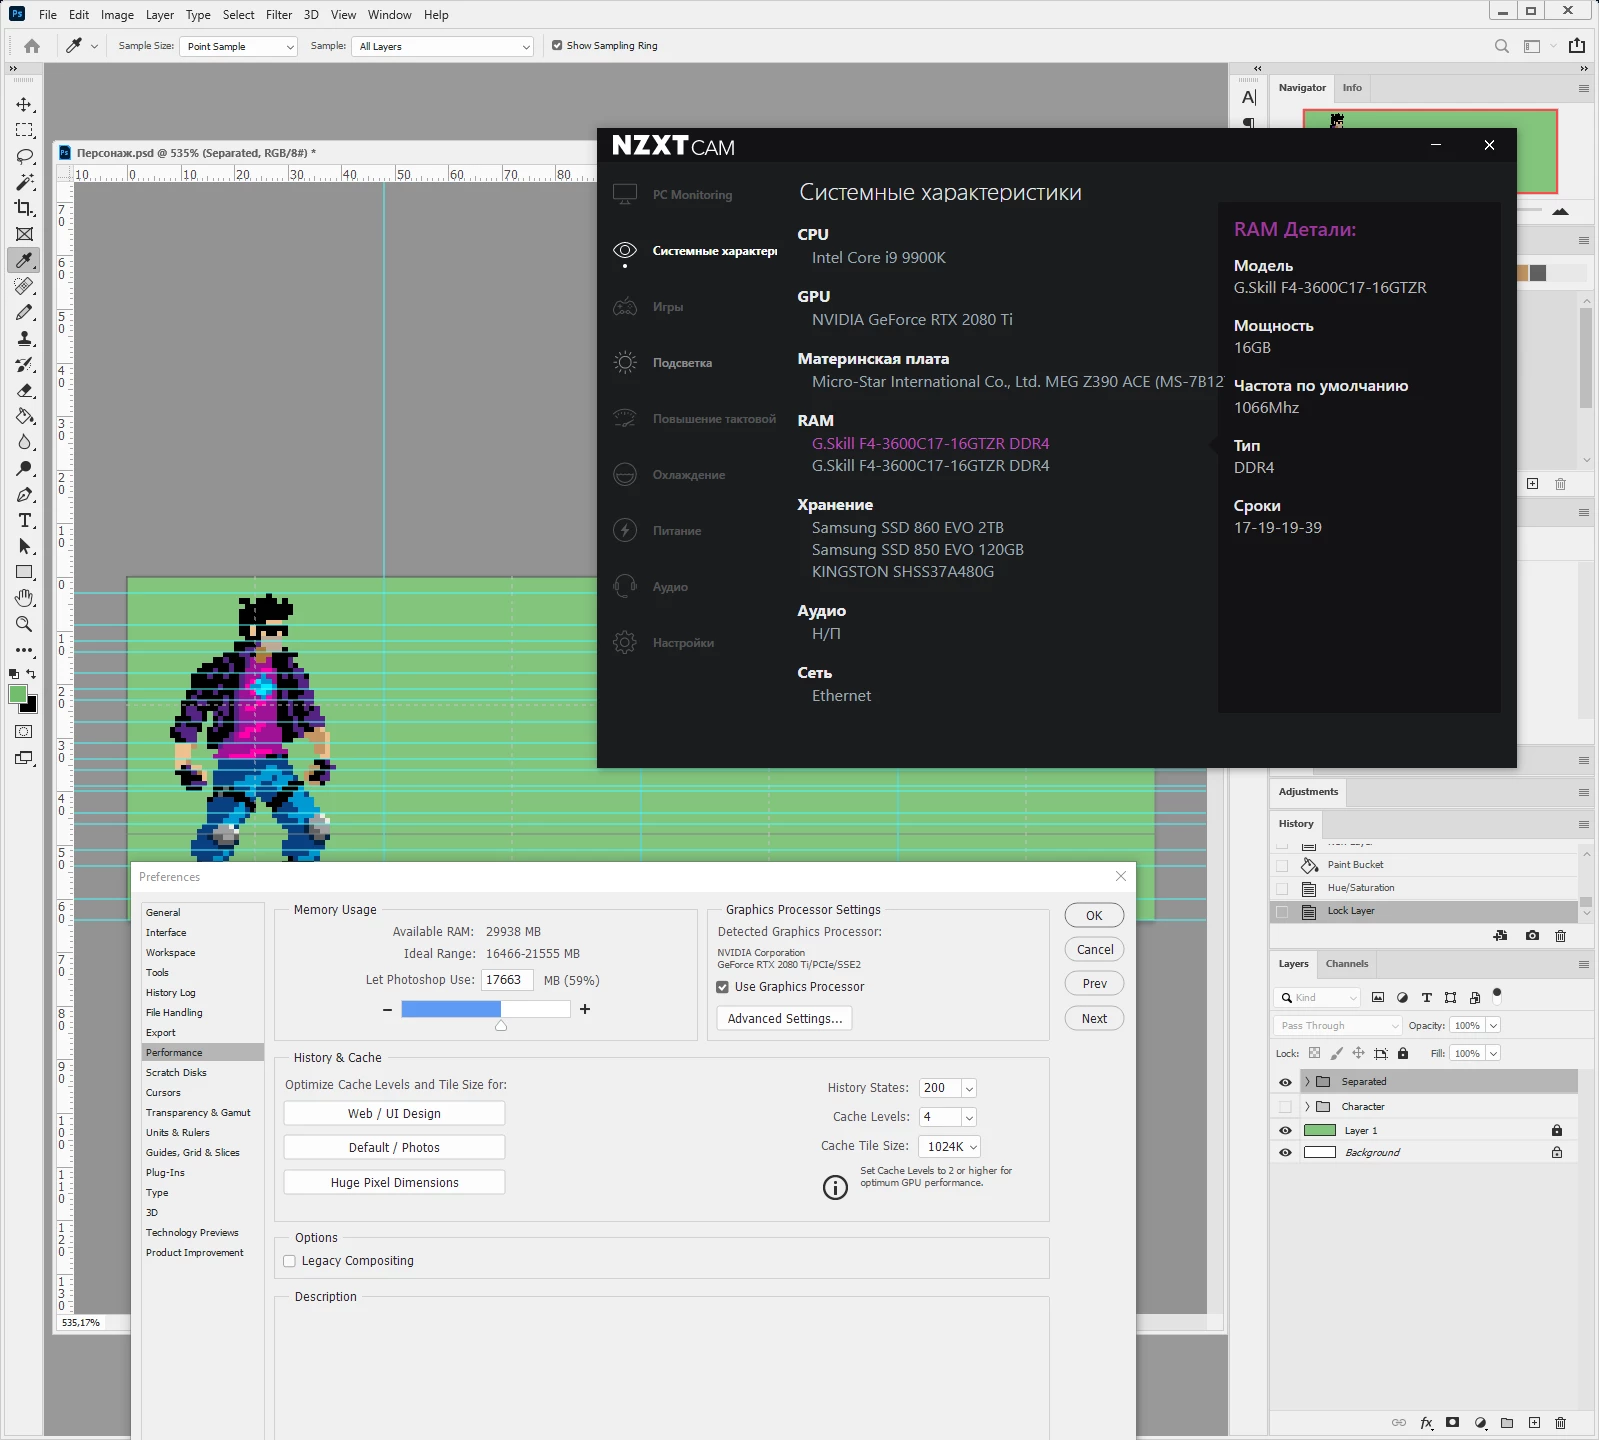Open Advanced Settings for graphics processor
The height and width of the screenshot is (1440, 1599).
[x=784, y=1019]
